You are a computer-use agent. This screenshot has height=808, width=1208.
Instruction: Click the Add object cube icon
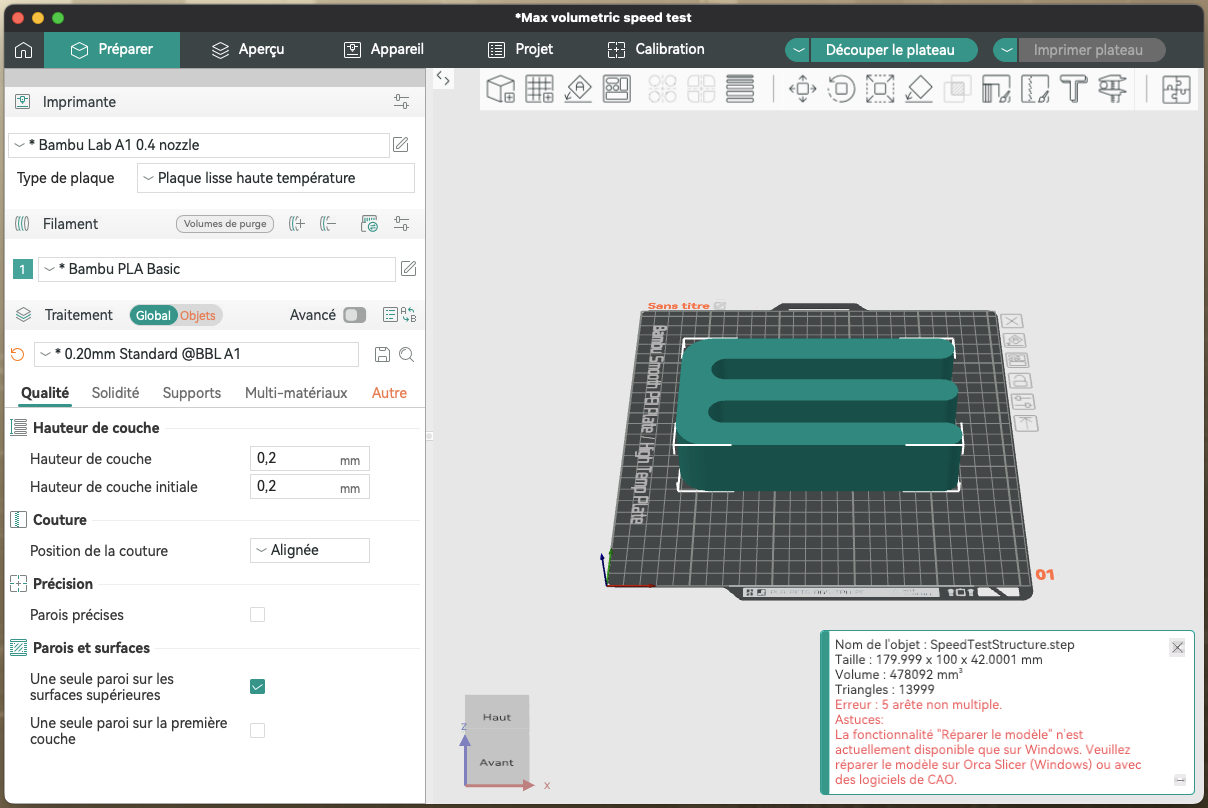[x=500, y=89]
